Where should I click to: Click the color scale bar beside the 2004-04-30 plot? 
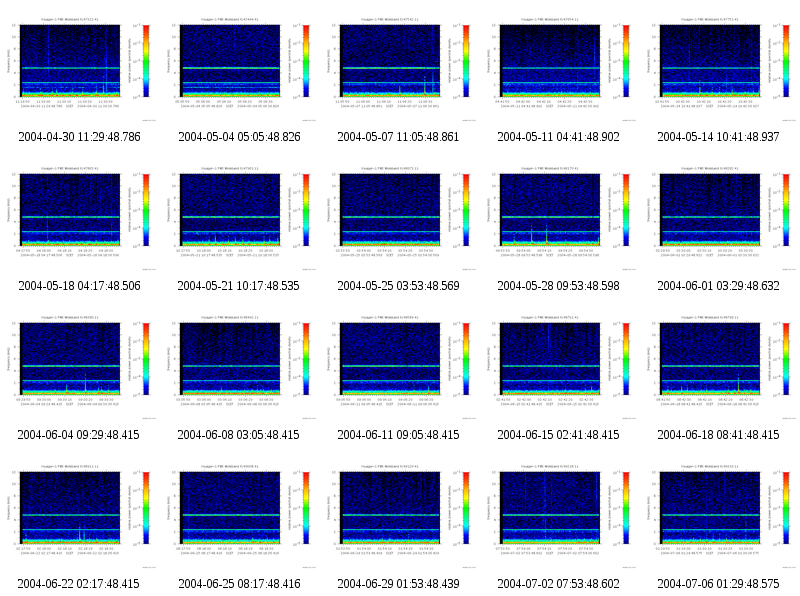point(146,61)
